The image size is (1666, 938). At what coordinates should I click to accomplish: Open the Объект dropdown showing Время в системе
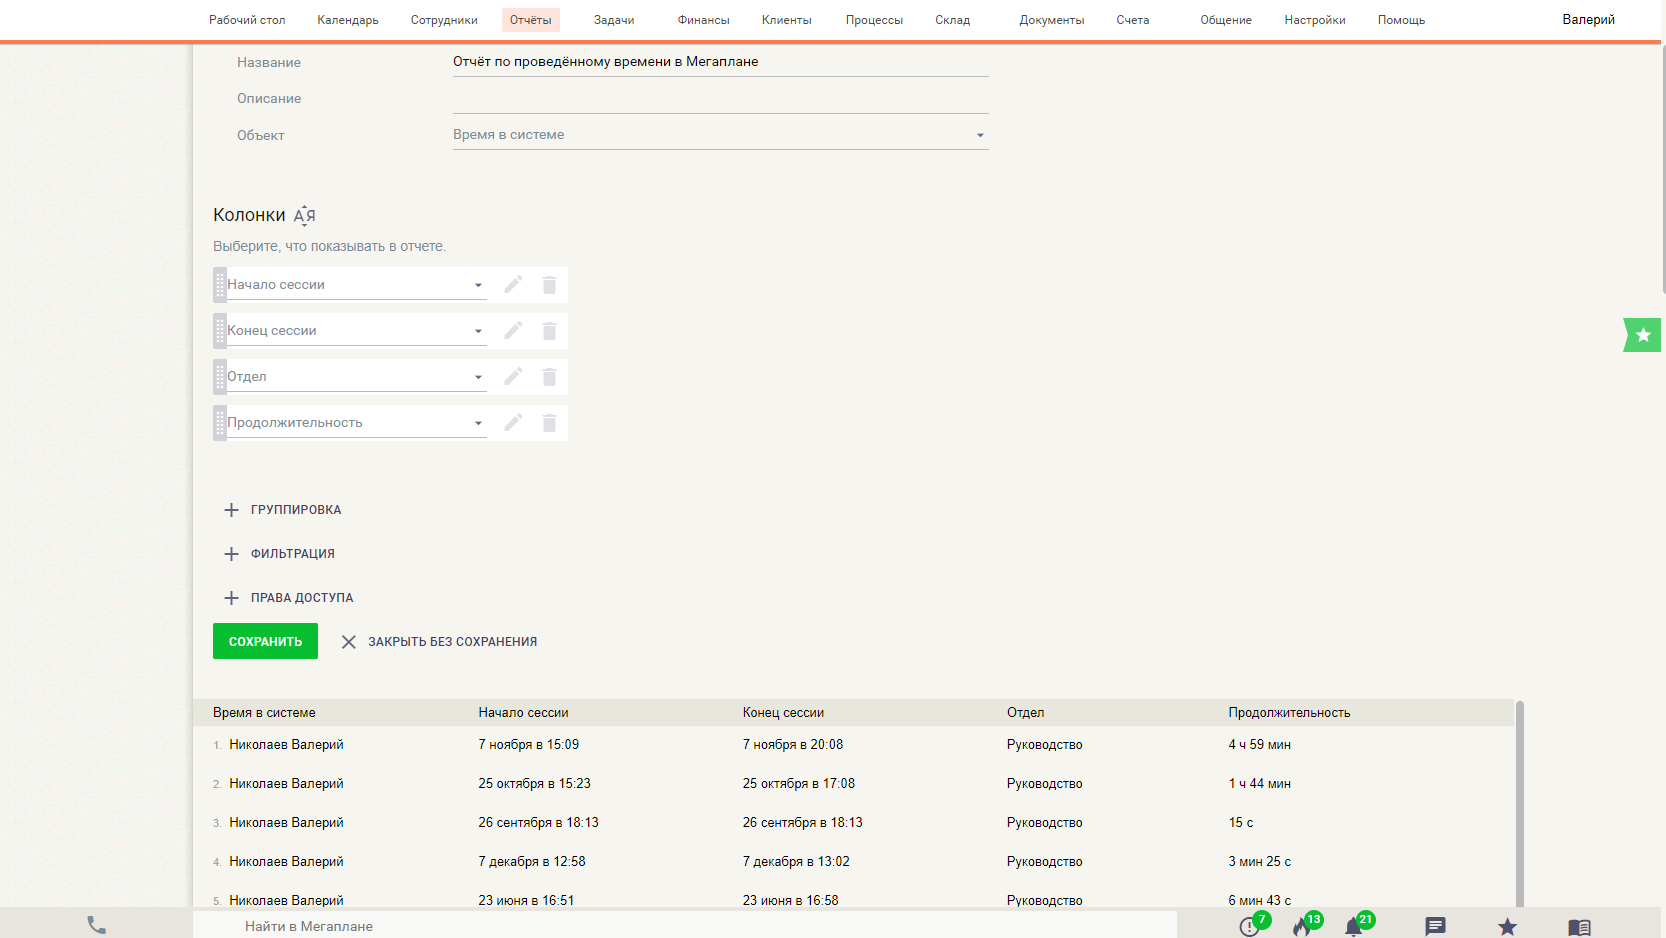(x=720, y=135)
